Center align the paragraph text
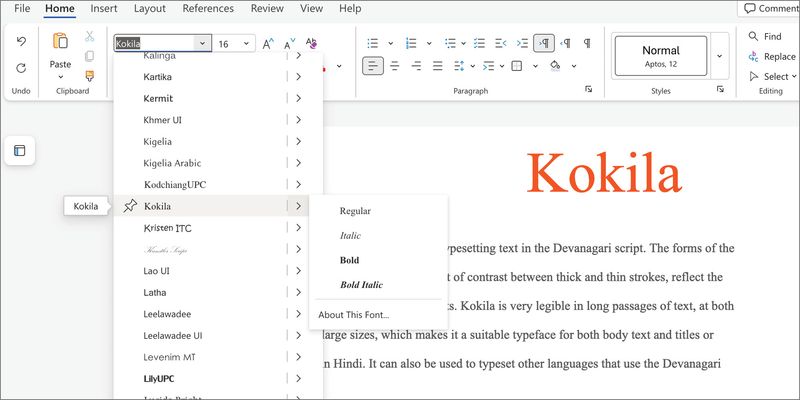This screenshot has width=800, height=400. click(393, 67)
